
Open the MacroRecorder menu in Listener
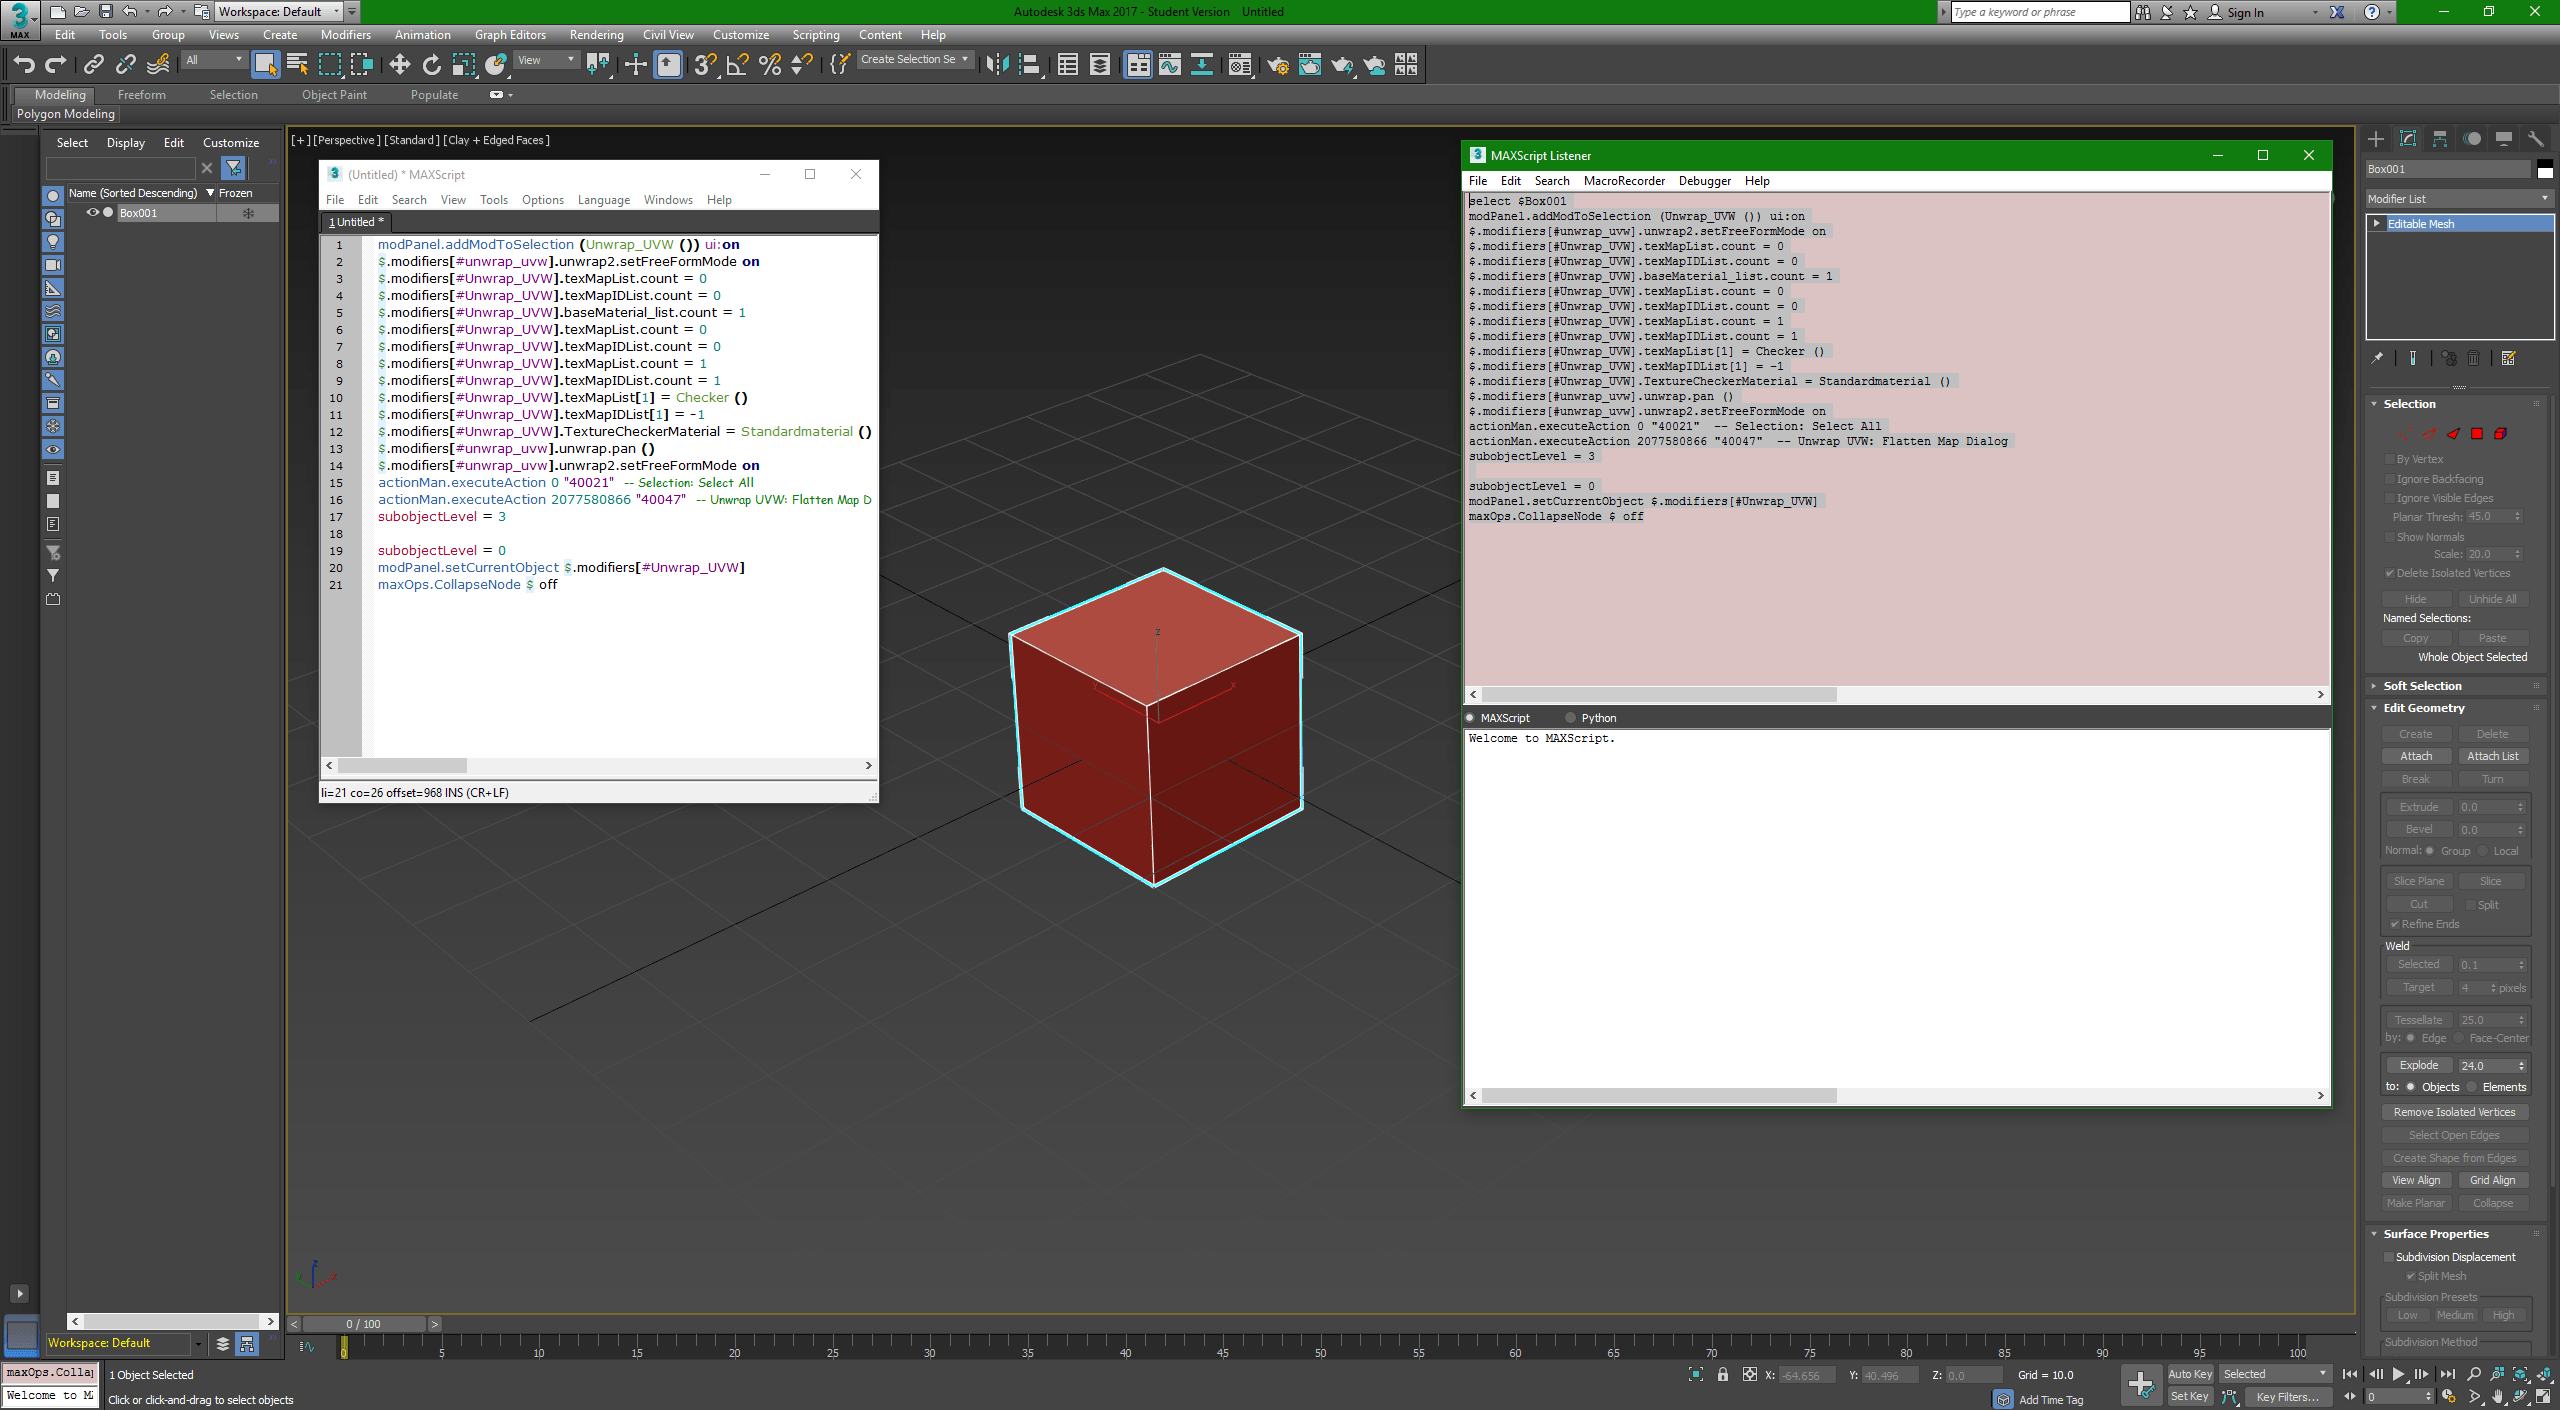1623,181
